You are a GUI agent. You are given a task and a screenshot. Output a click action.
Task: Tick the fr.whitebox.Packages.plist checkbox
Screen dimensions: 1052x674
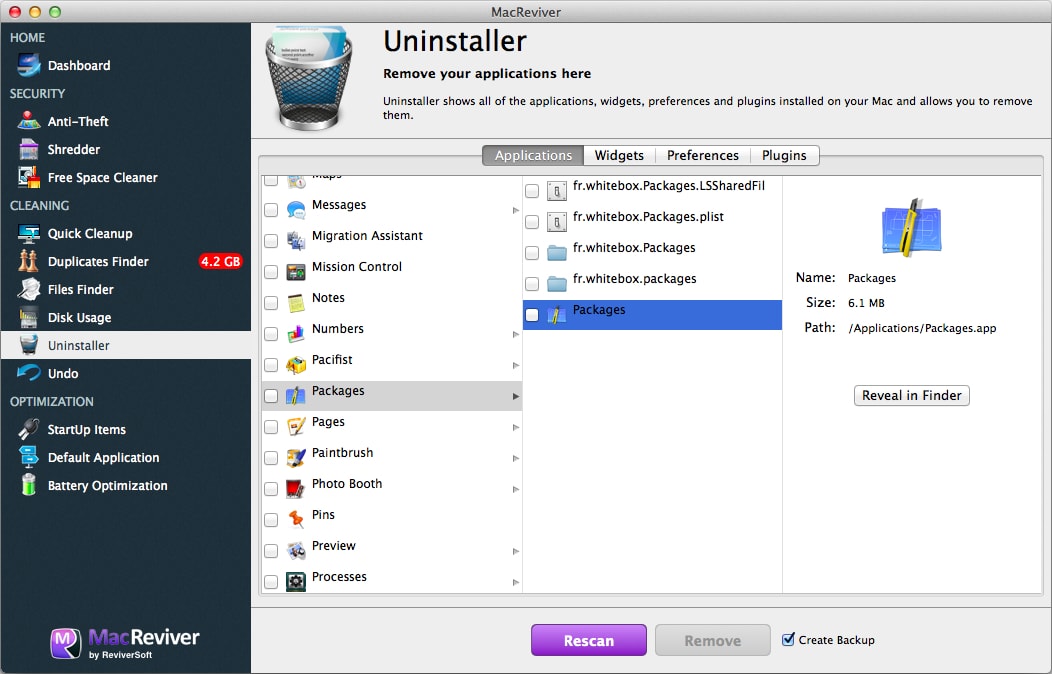(x=532, y=222)
